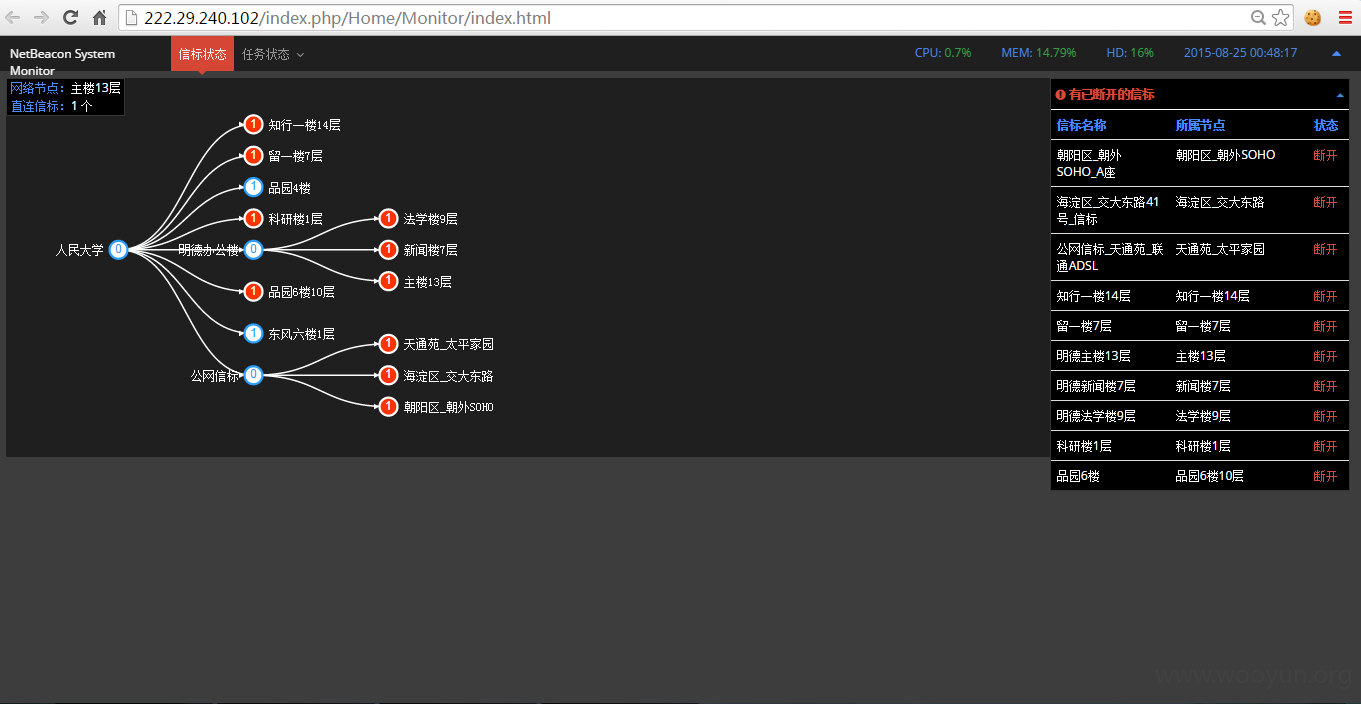Click the 东风六楼1层 blue node circle

pos(254,333)
